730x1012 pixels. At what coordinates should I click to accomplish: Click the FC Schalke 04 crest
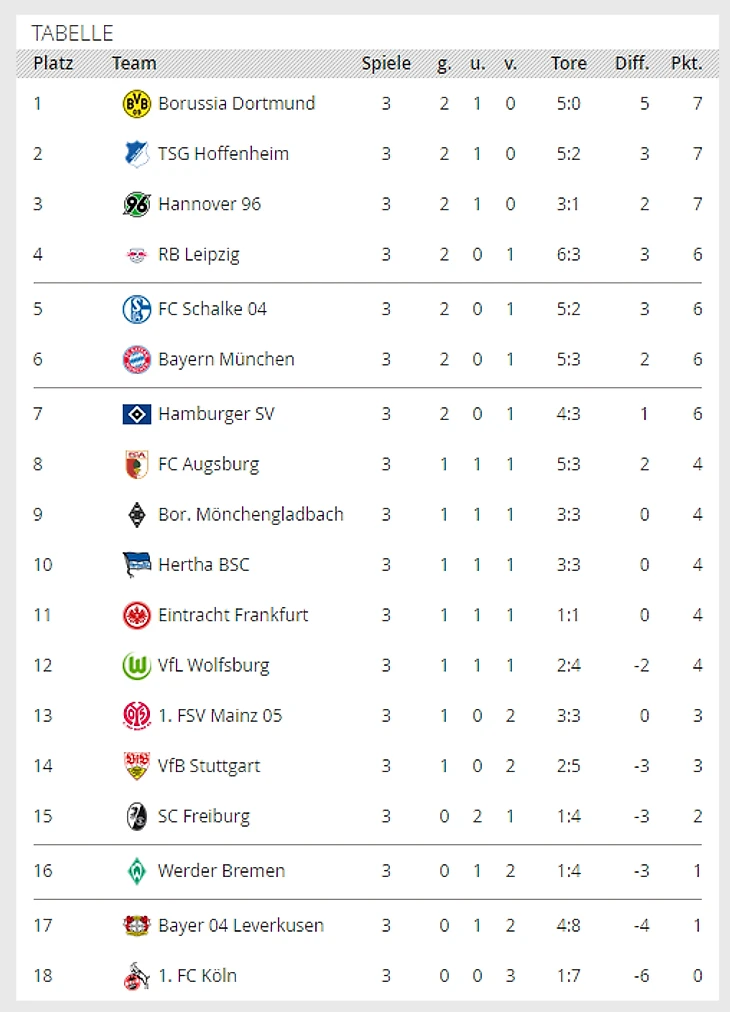pyautogui.click(x=136, y=309)
